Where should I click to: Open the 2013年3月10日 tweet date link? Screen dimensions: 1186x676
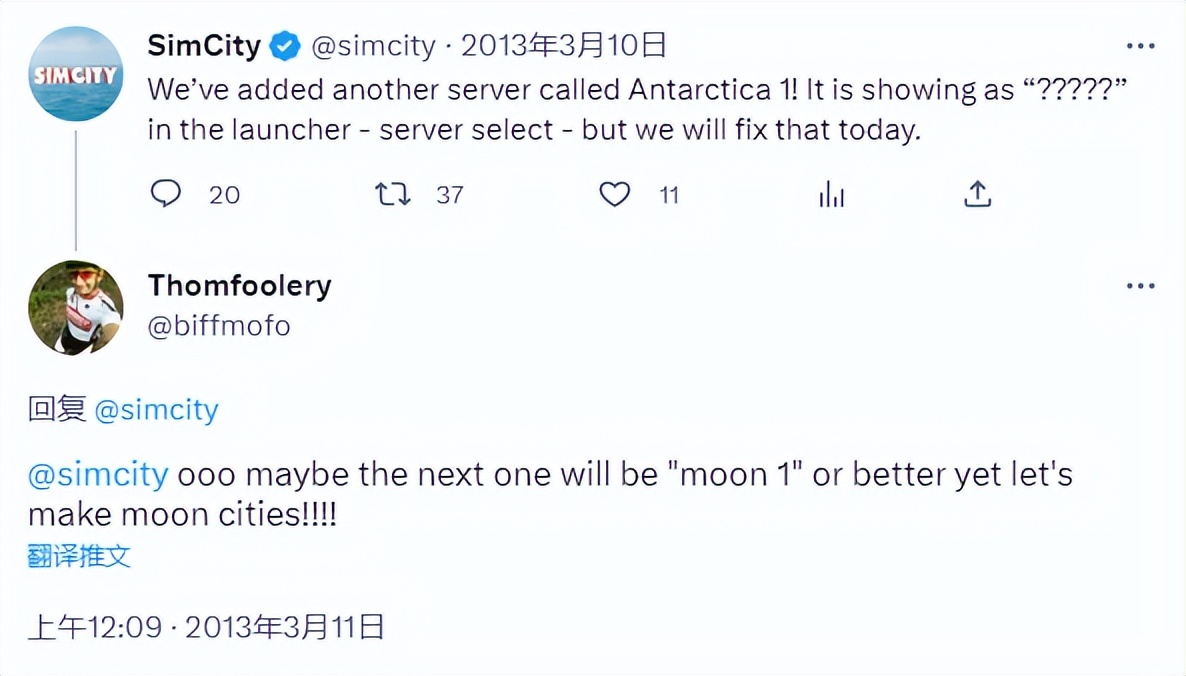[564, 46]
